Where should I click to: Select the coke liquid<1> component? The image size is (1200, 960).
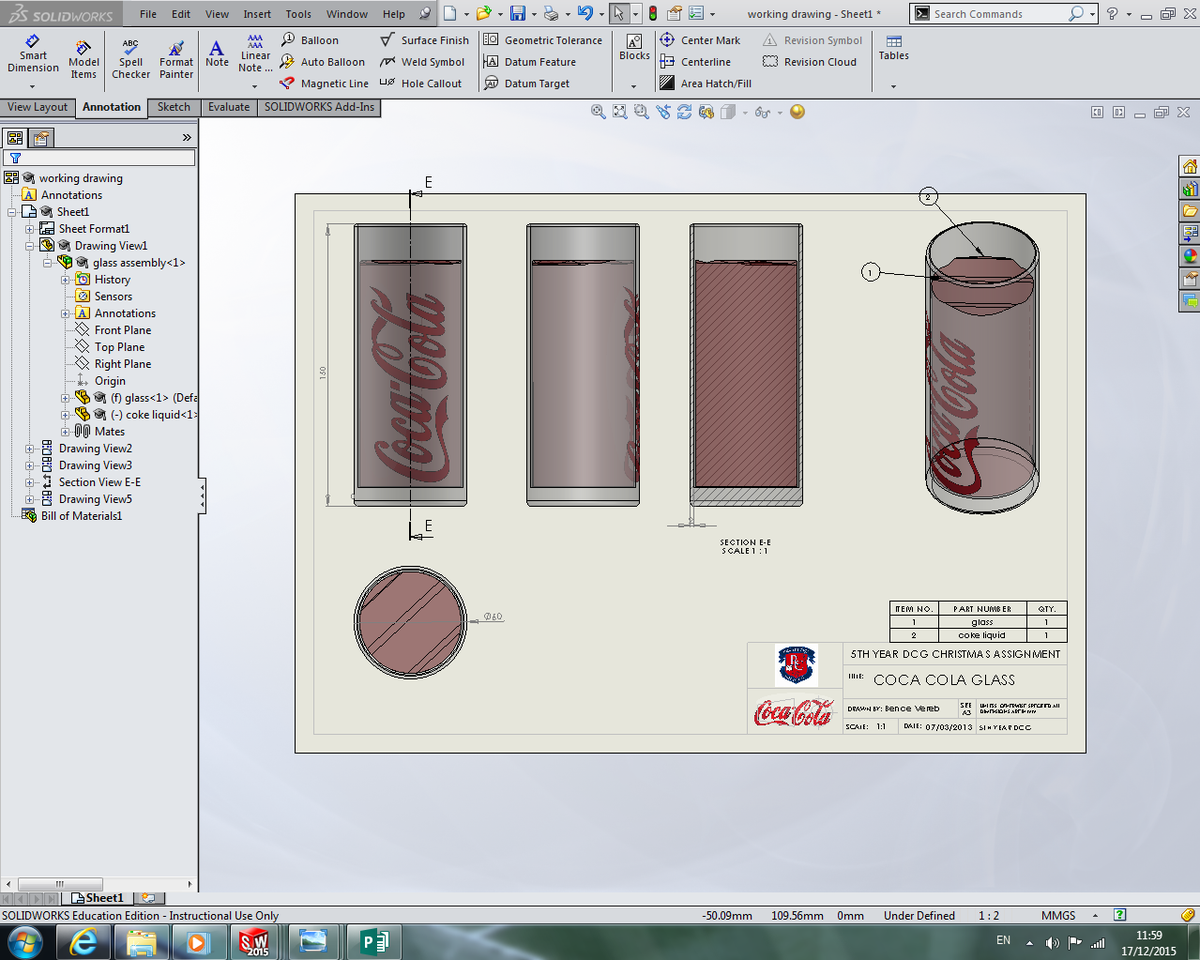pos(153,415)
